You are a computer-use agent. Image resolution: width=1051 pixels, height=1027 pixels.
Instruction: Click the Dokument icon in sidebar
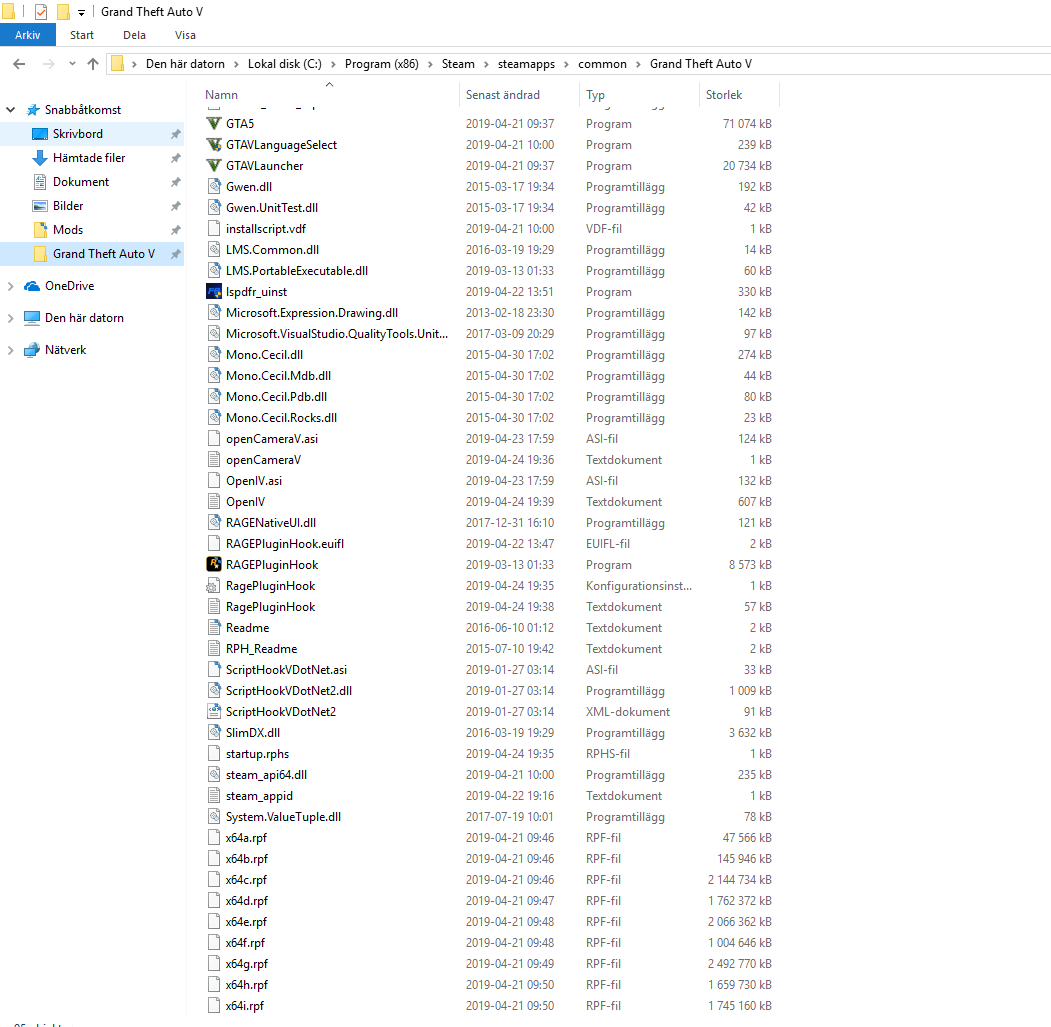(40, 182)
